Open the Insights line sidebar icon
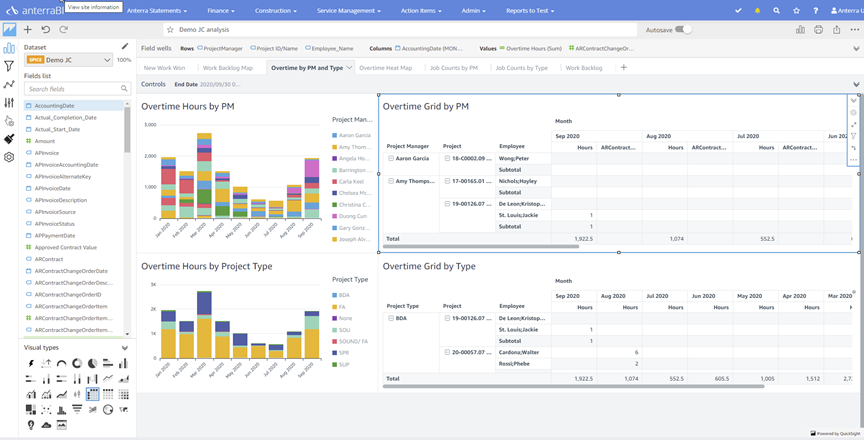This screenshot has width=864, height=440. coord(9,84)
